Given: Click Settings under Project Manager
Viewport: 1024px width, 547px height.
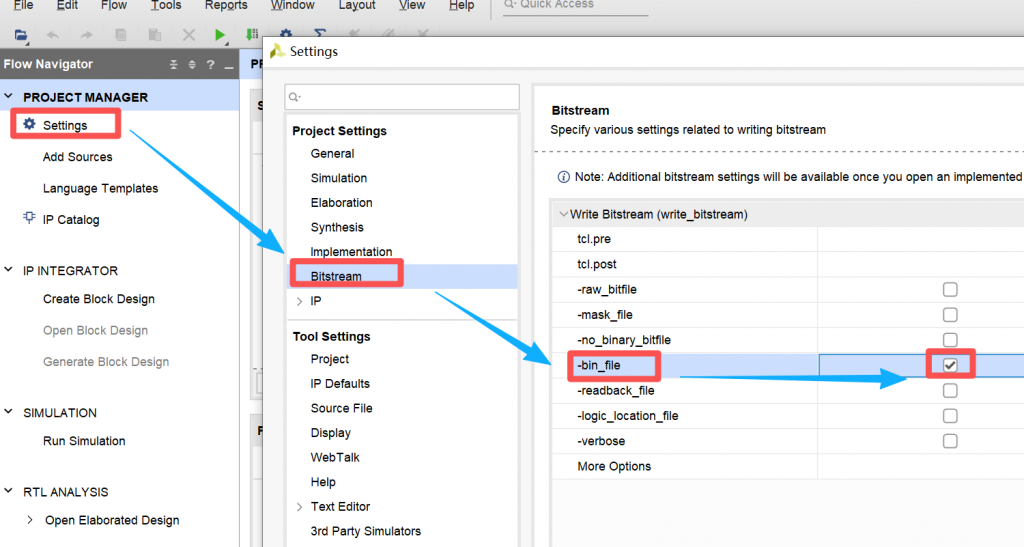Looking at the screenshot, I should (x=65, y=125).
